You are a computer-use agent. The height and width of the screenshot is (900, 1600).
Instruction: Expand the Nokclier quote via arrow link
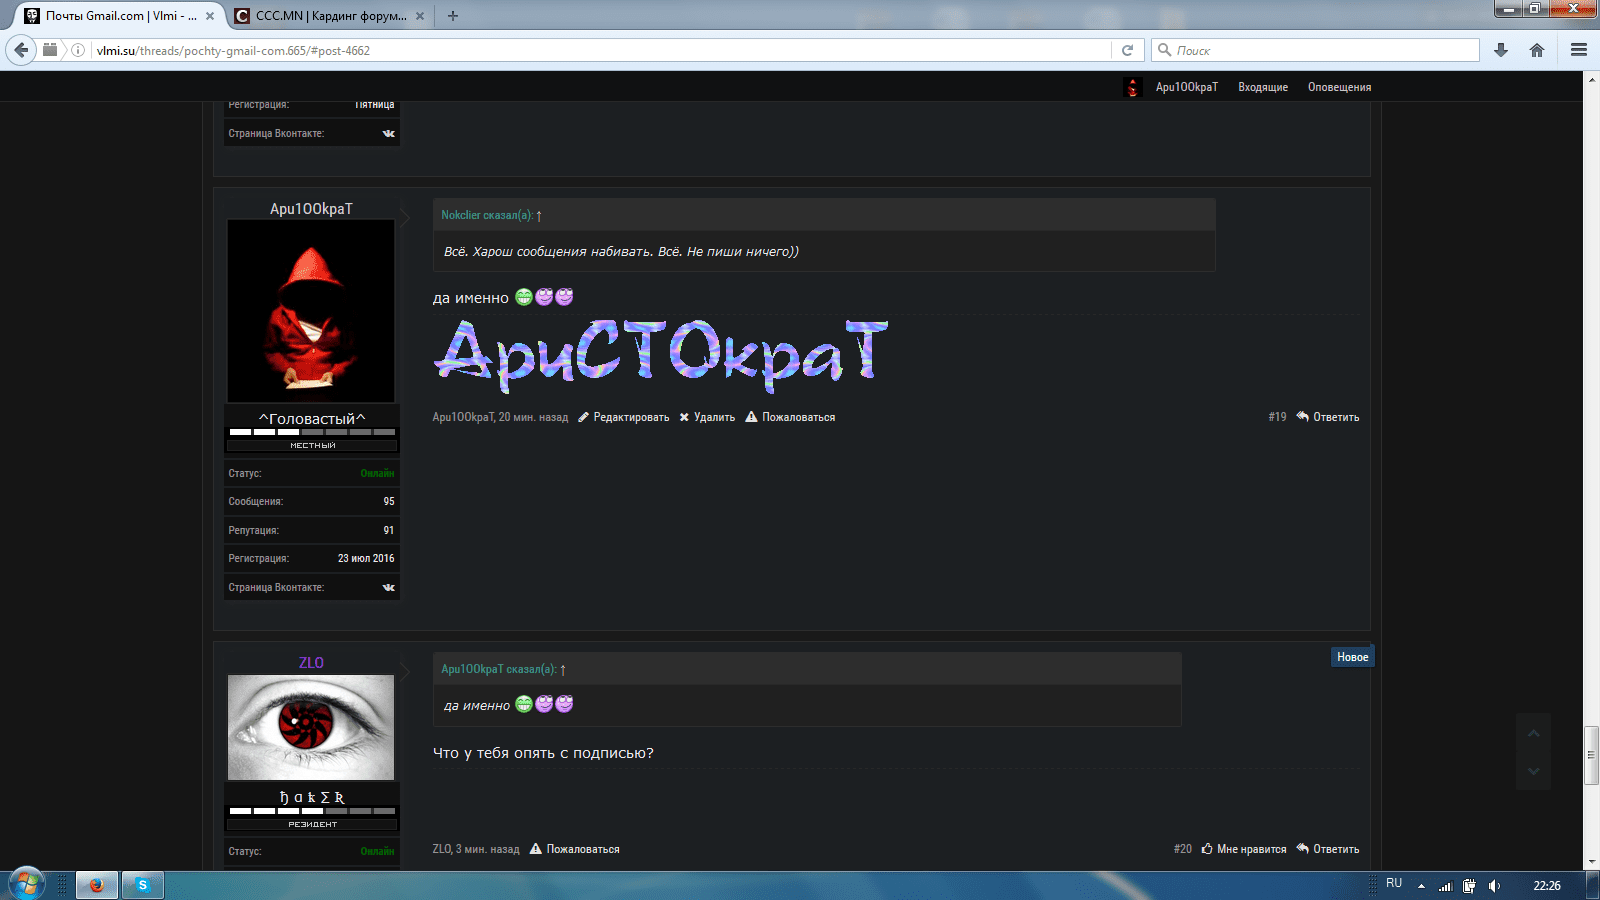539,216
